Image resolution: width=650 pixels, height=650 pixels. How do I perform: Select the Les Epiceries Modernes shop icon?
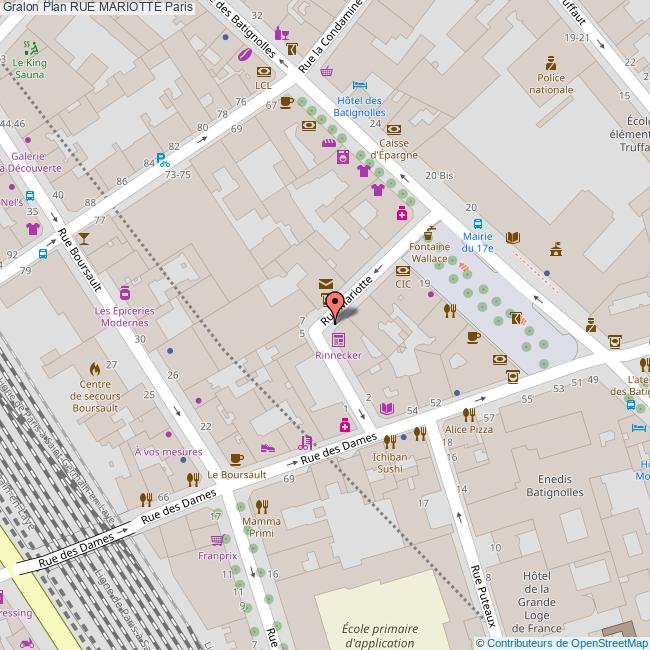125,294
